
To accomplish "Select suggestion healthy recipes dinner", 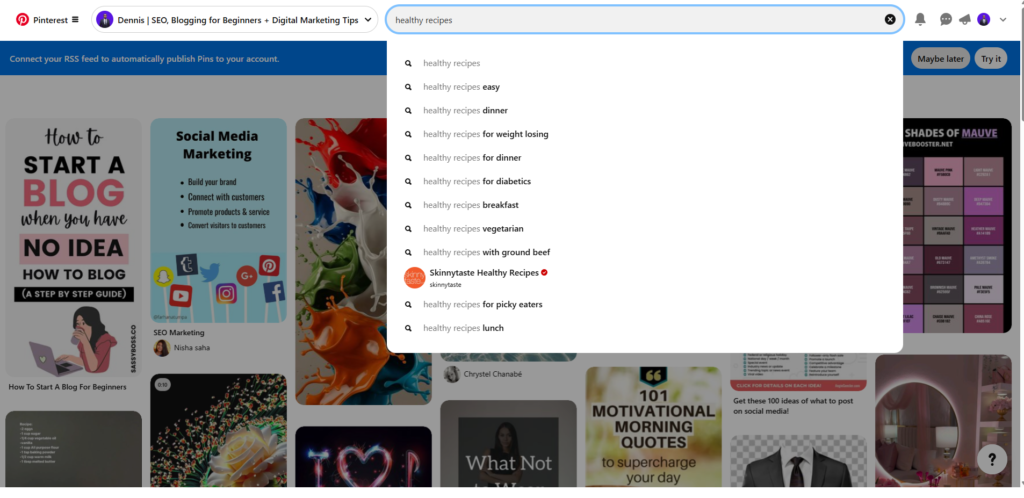I will [645, 110].
